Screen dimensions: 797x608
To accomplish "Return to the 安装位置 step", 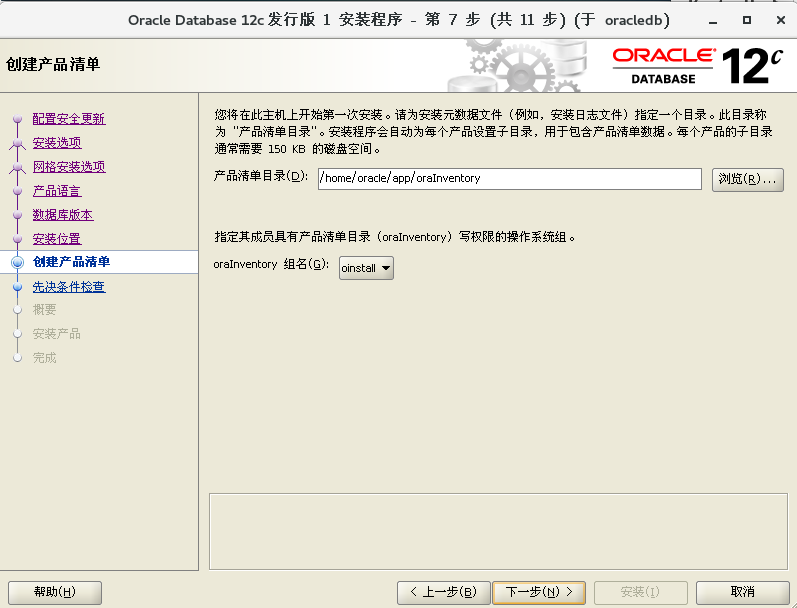I will click(x=57, y=239).
